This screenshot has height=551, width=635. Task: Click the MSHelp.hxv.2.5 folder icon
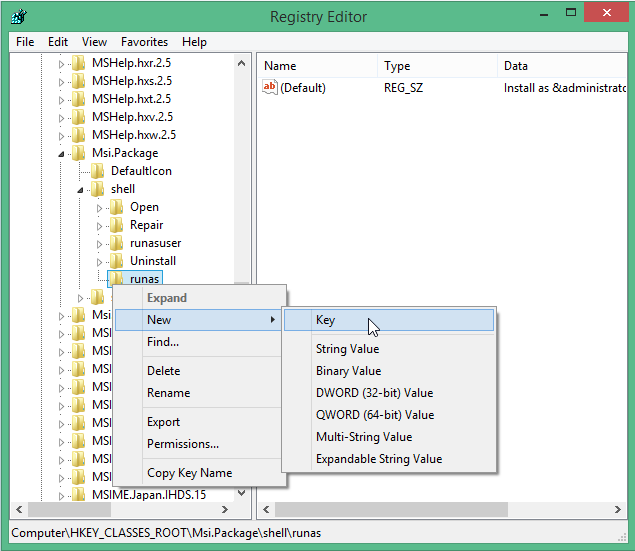click(x=78, y=117)
